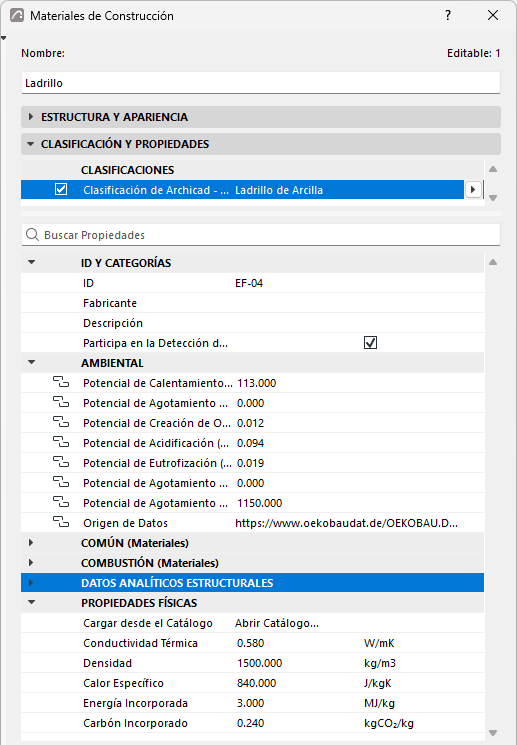Collapse the CLASIFICACIÓN Y PROPIEDADES panel

pyautogui.click(x=261, y=144)
